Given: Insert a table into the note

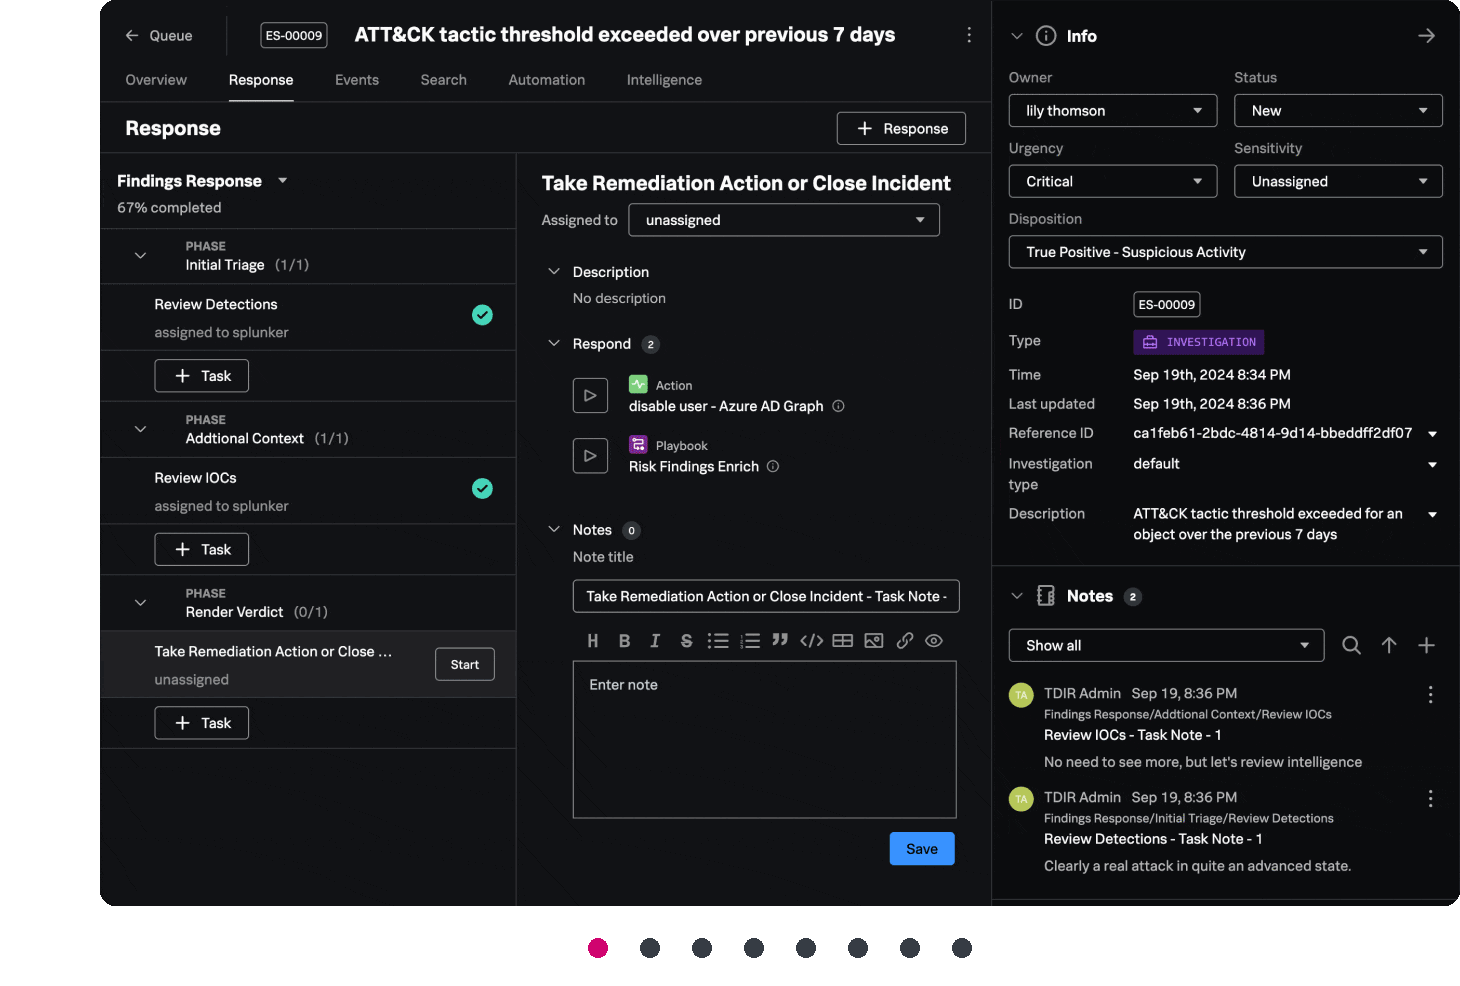Looking at the screenshot, I should (x=843, y=641).
